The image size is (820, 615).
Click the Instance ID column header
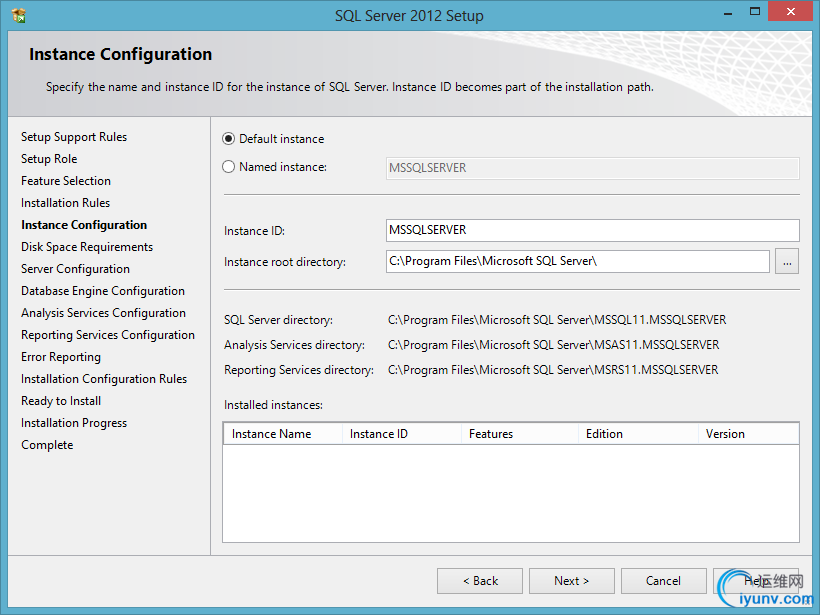point(402,434)
